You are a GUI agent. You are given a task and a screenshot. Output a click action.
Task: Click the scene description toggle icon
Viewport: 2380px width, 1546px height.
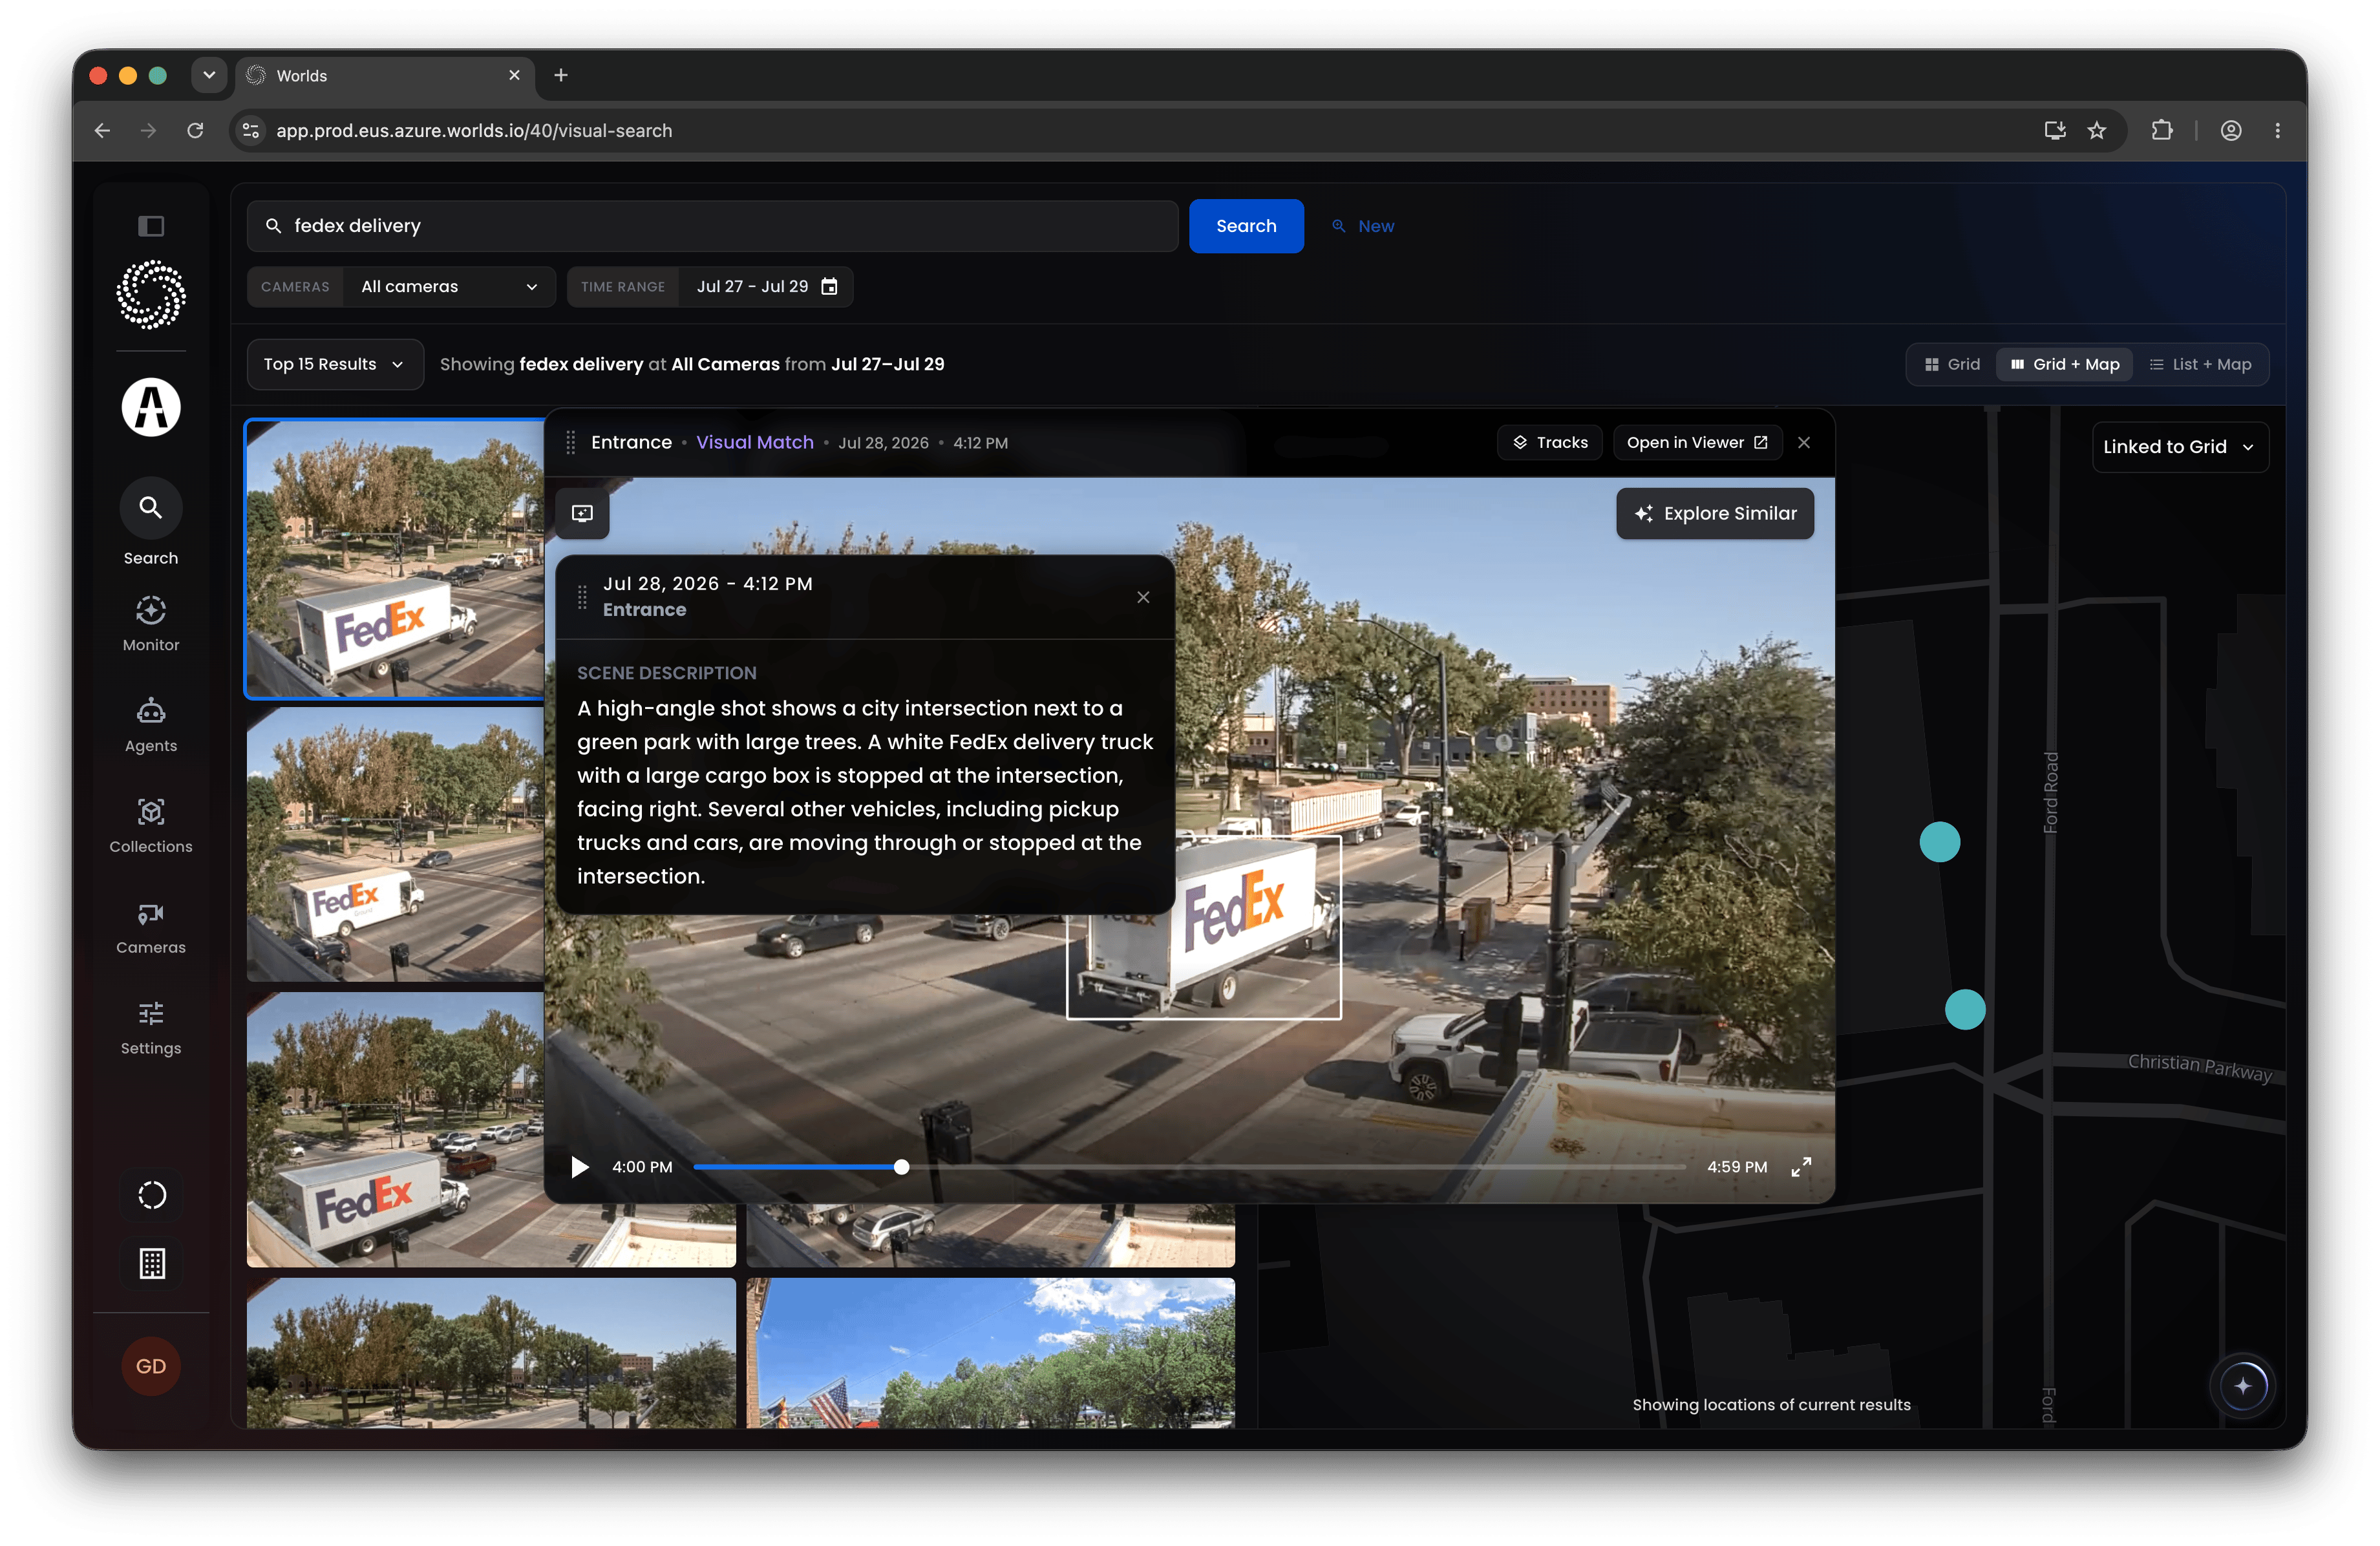coord(582,513)
